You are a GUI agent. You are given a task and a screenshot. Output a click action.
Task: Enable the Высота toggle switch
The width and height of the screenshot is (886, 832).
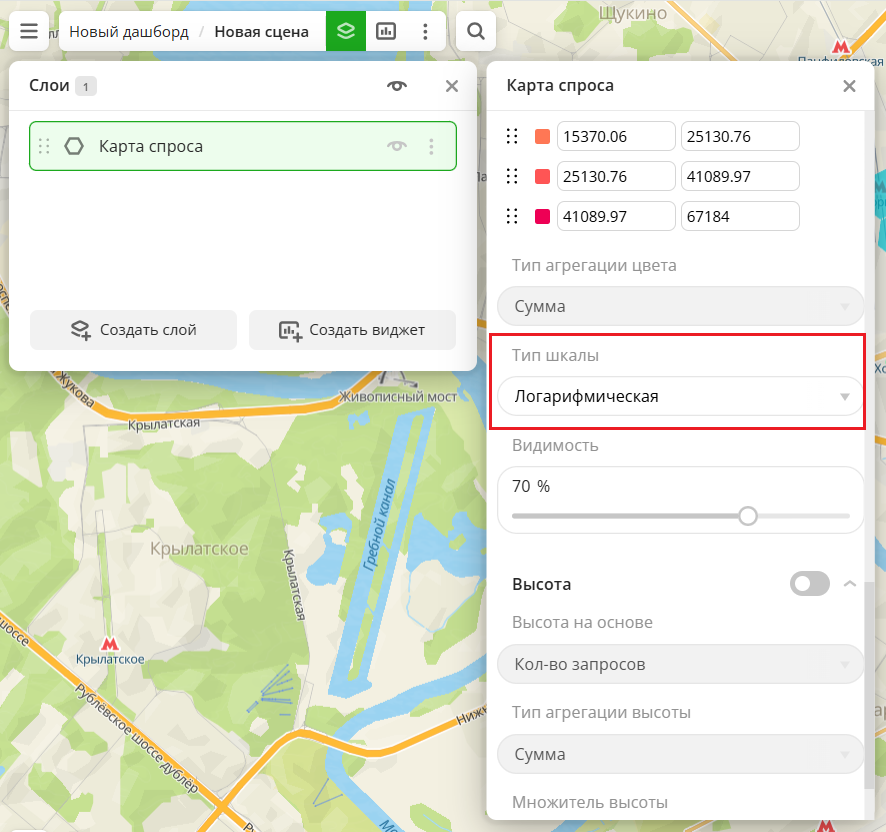[809, 584]
